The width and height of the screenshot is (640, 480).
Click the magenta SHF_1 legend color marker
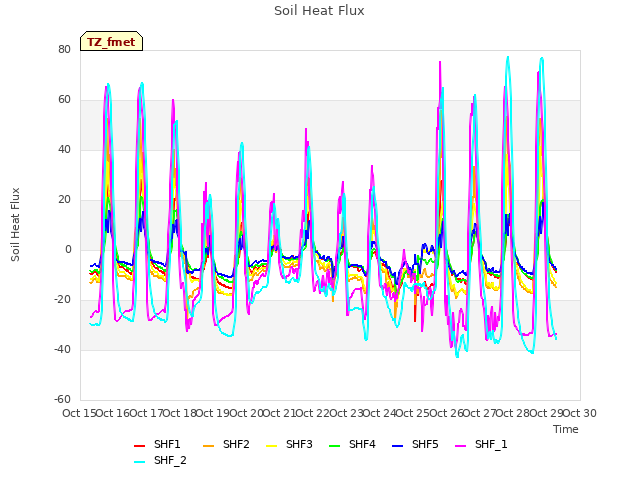(460, 446)
